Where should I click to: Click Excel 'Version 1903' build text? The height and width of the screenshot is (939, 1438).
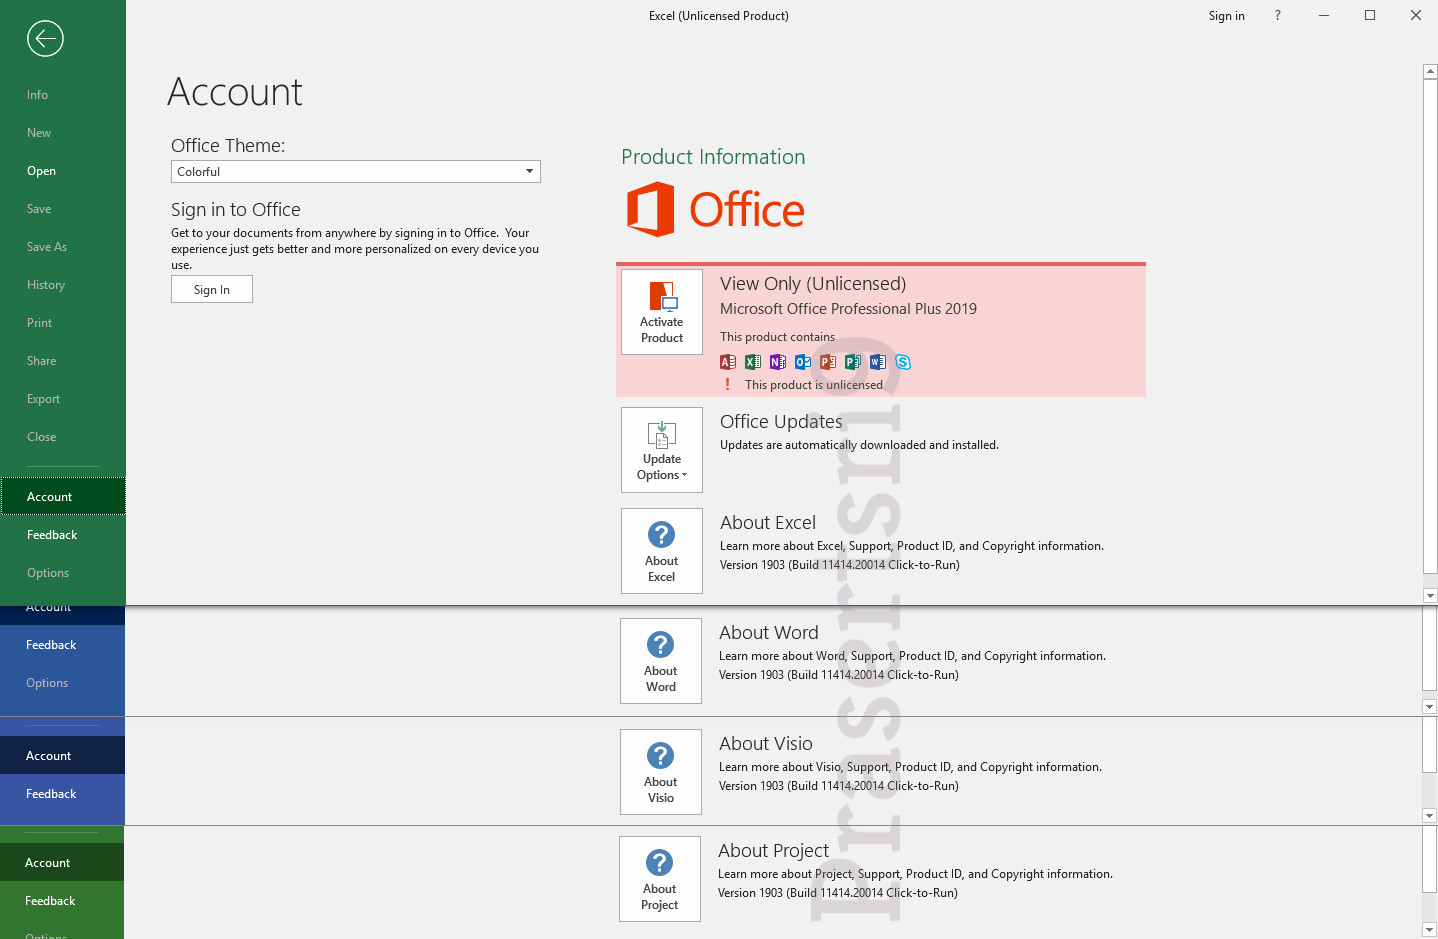840,565
